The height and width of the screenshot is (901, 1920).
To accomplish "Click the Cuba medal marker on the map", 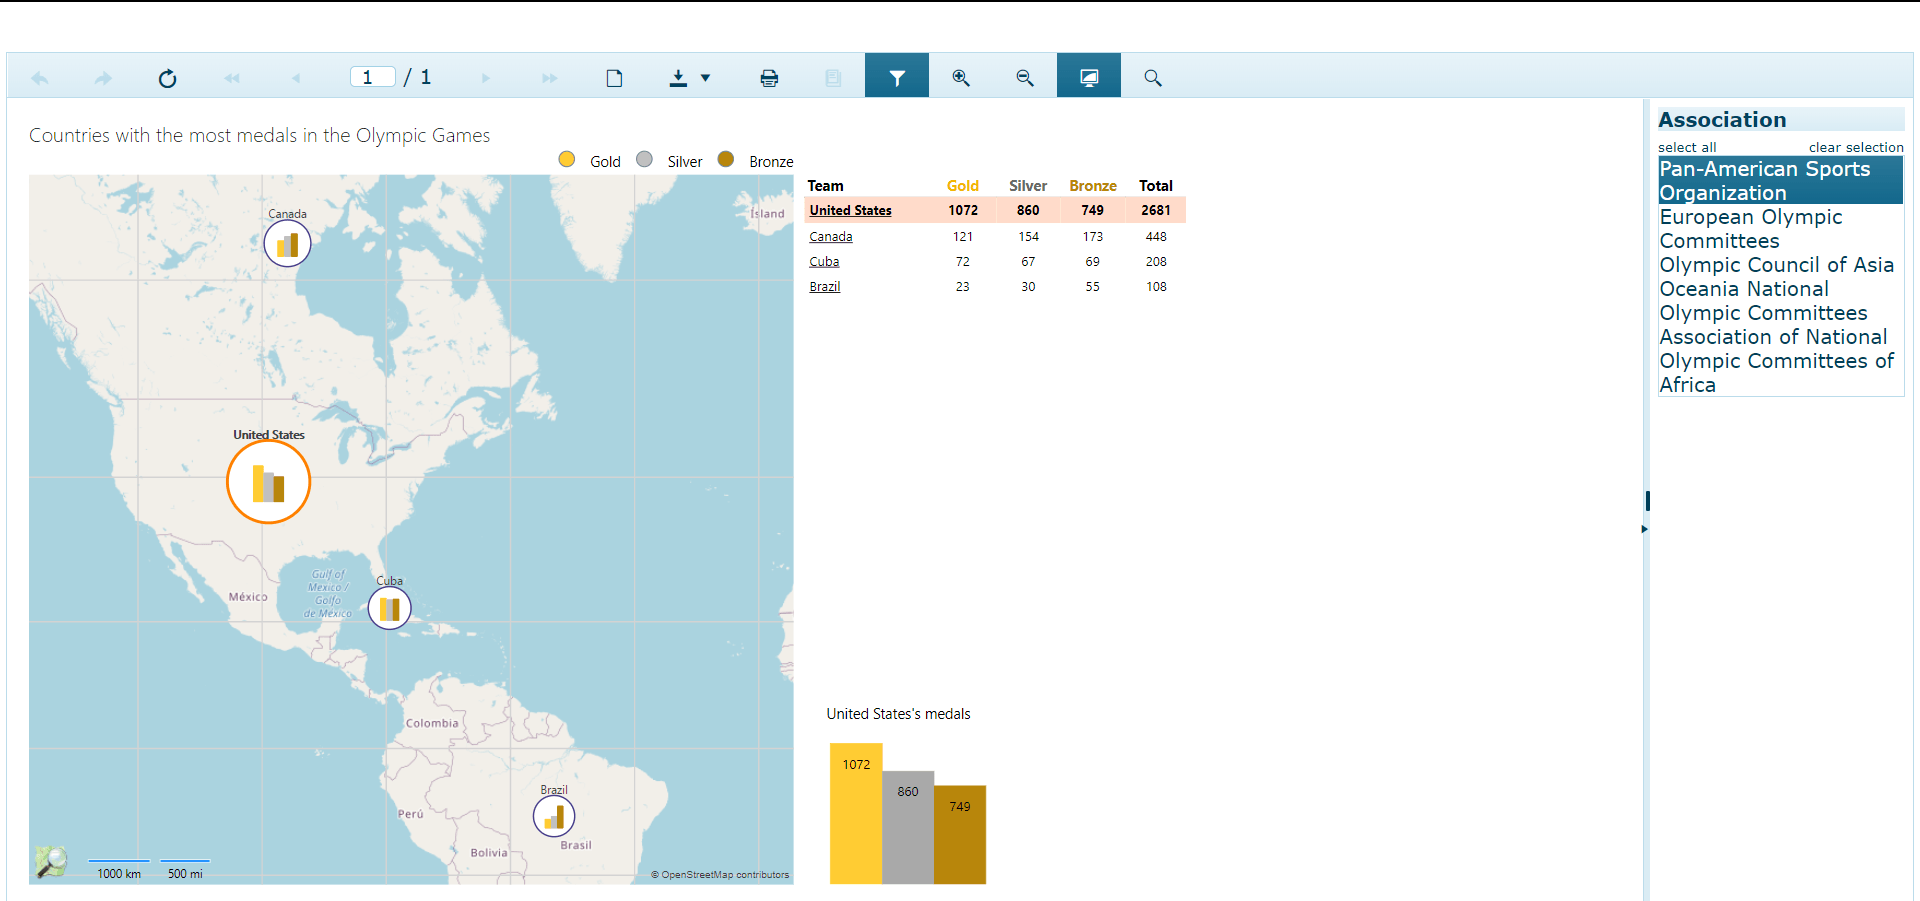I will point(390,608).
